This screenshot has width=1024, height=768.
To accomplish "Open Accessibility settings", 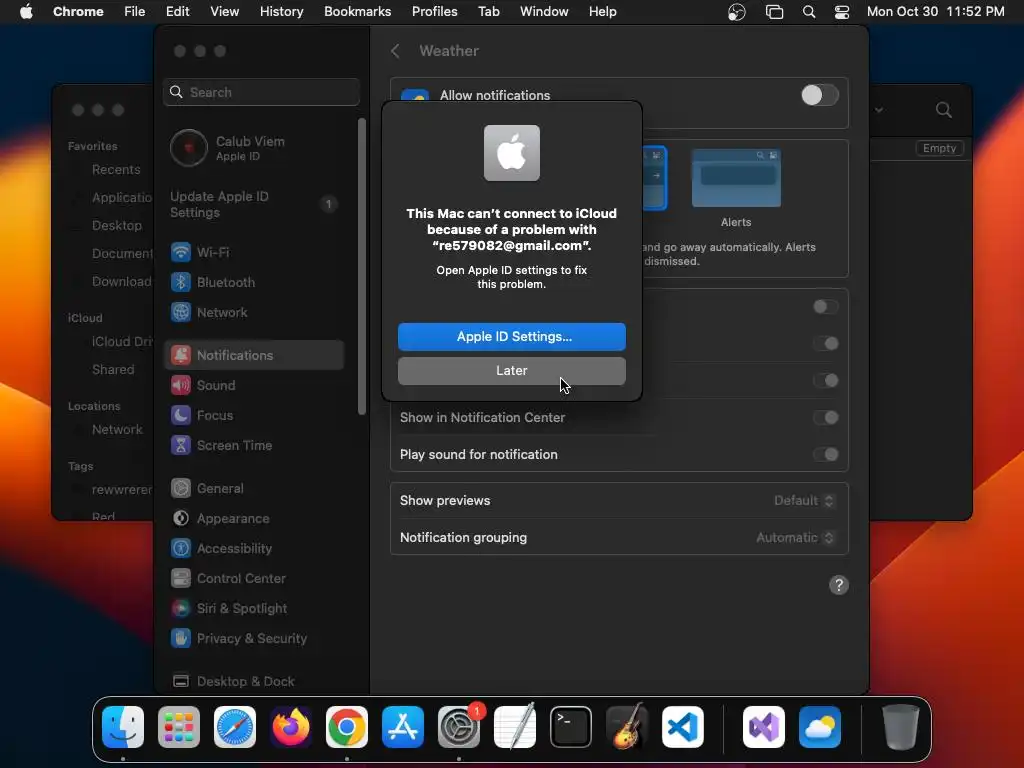I will 253,549.
